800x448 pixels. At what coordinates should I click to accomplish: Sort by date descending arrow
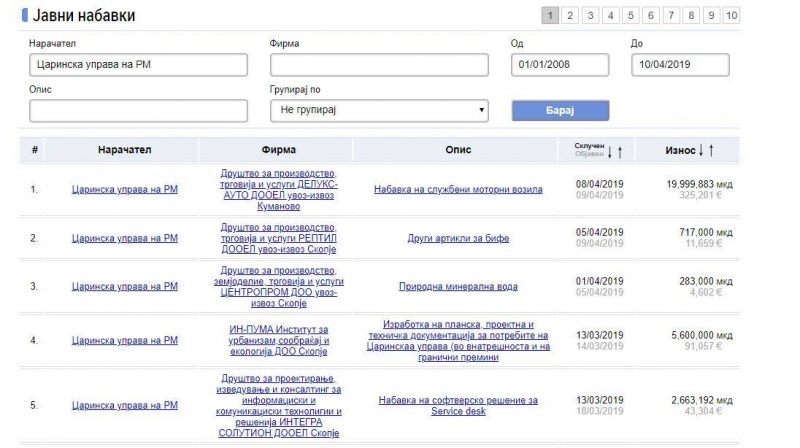tap(610, 151)
